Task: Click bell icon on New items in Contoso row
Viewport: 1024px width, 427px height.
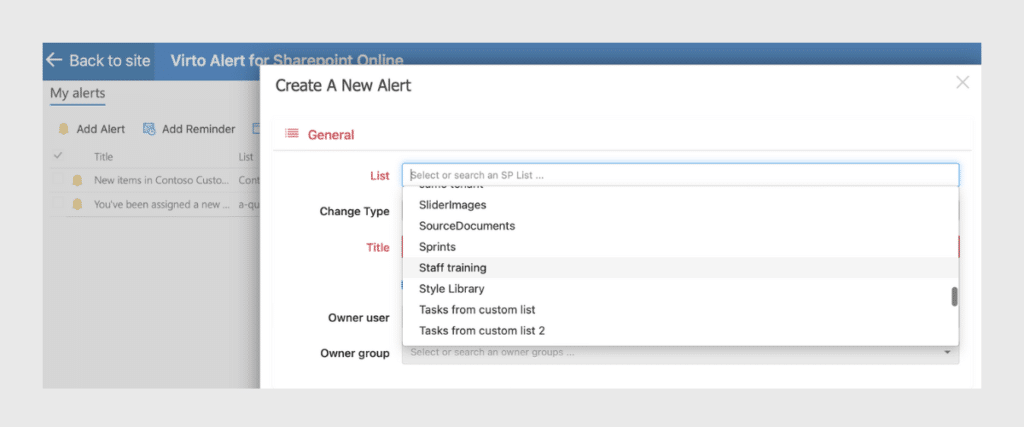Action: point(77,180)
